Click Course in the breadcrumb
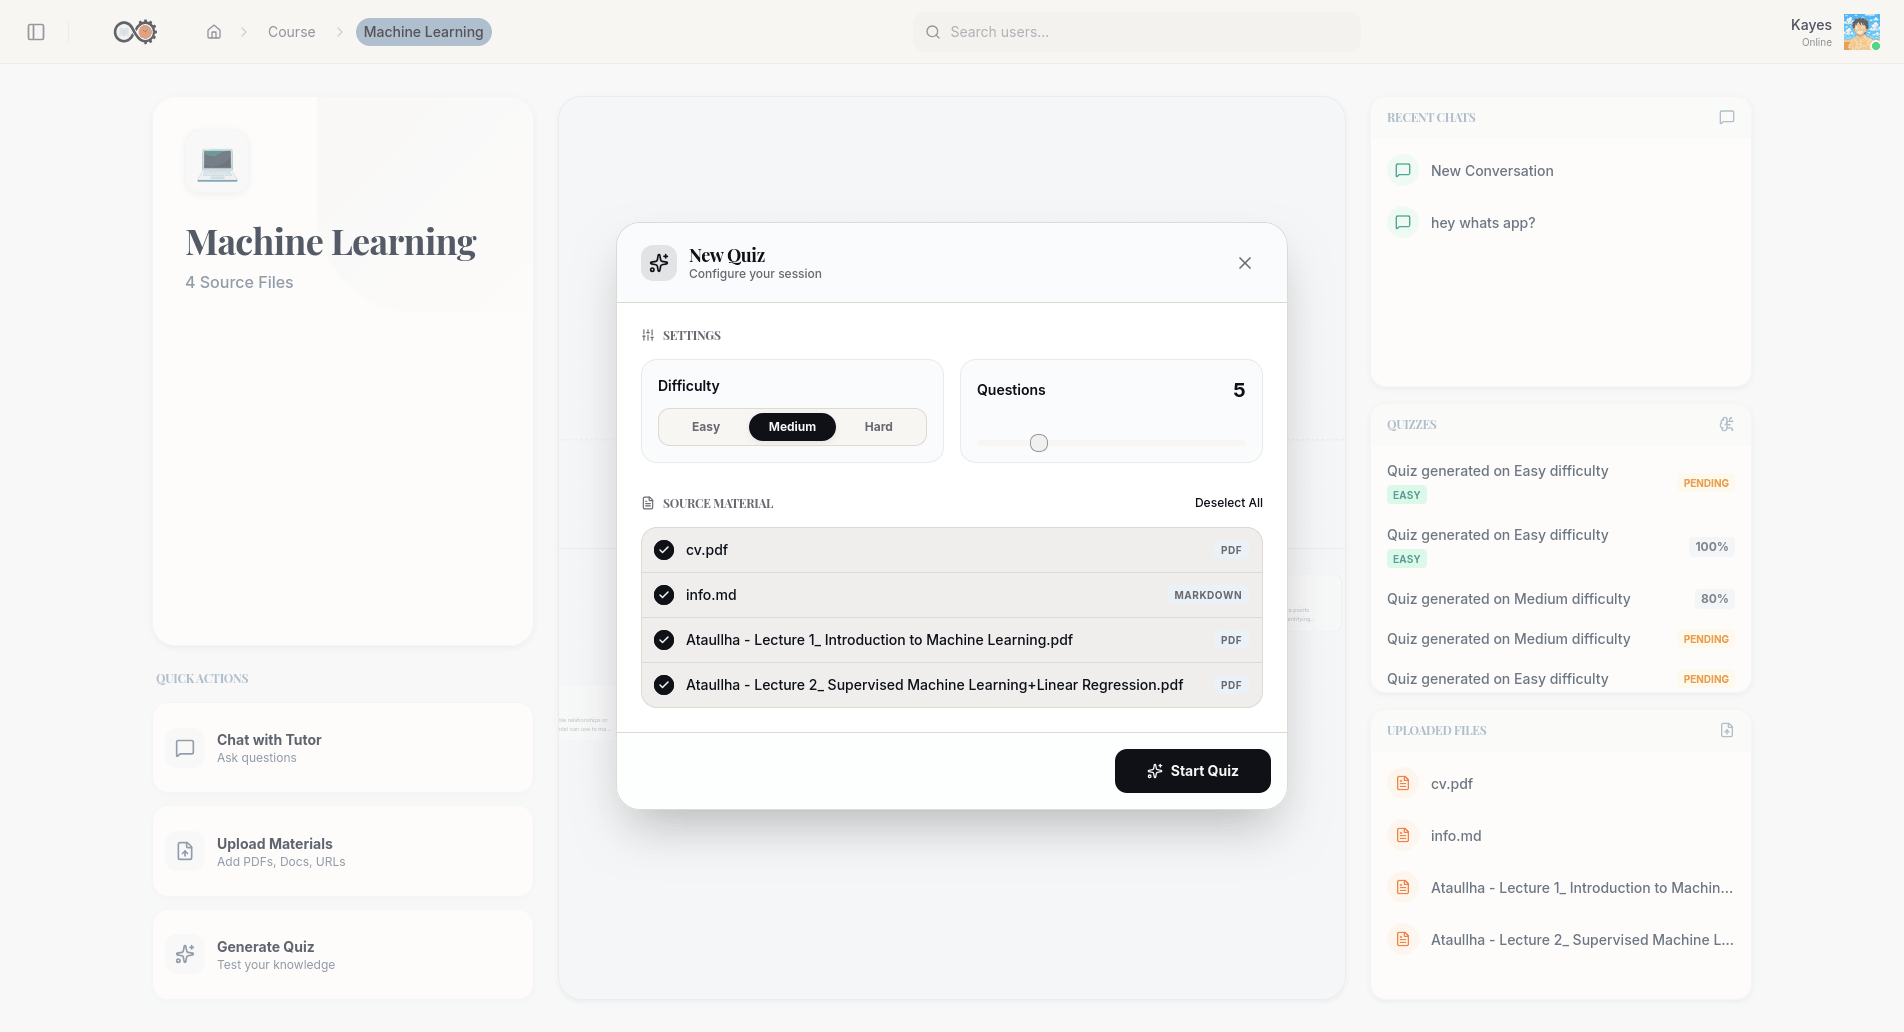Image resolution: width=1904 pixels, height=1032 pixels. pyautogui.click(x=292, y=32)
